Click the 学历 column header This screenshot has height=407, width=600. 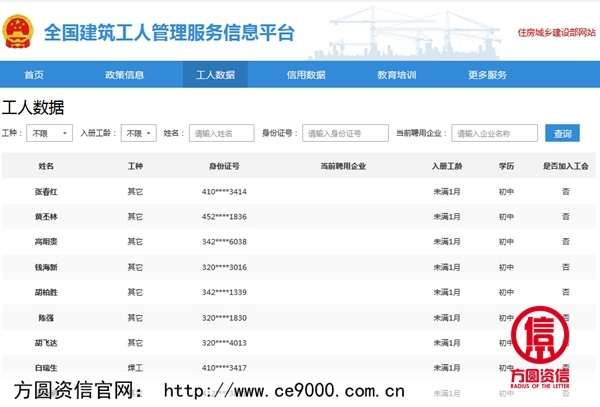coord(506,166)
